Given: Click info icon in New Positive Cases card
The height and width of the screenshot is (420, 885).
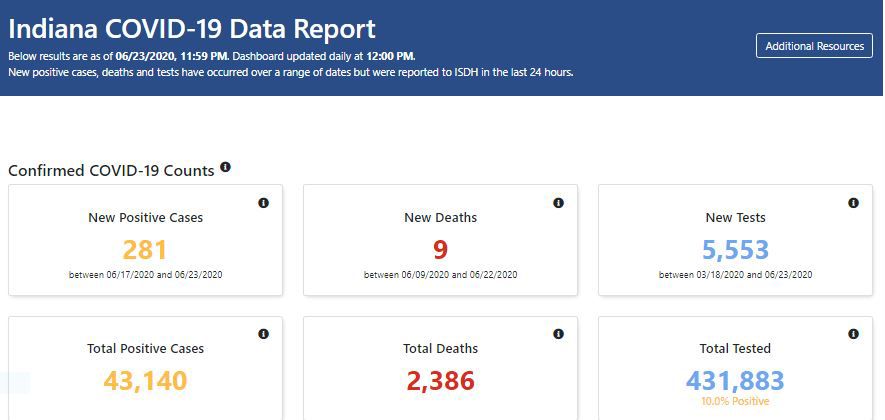Looking at the screenshot, I should pos(264,203).
